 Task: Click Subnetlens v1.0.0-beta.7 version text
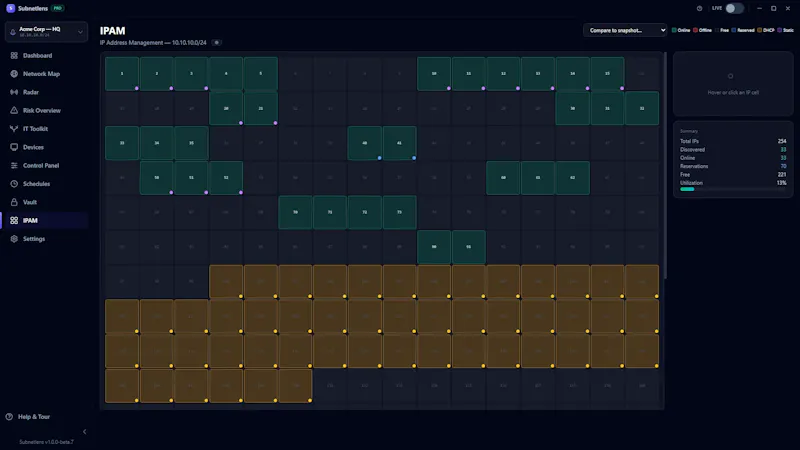tap(46, 442)
